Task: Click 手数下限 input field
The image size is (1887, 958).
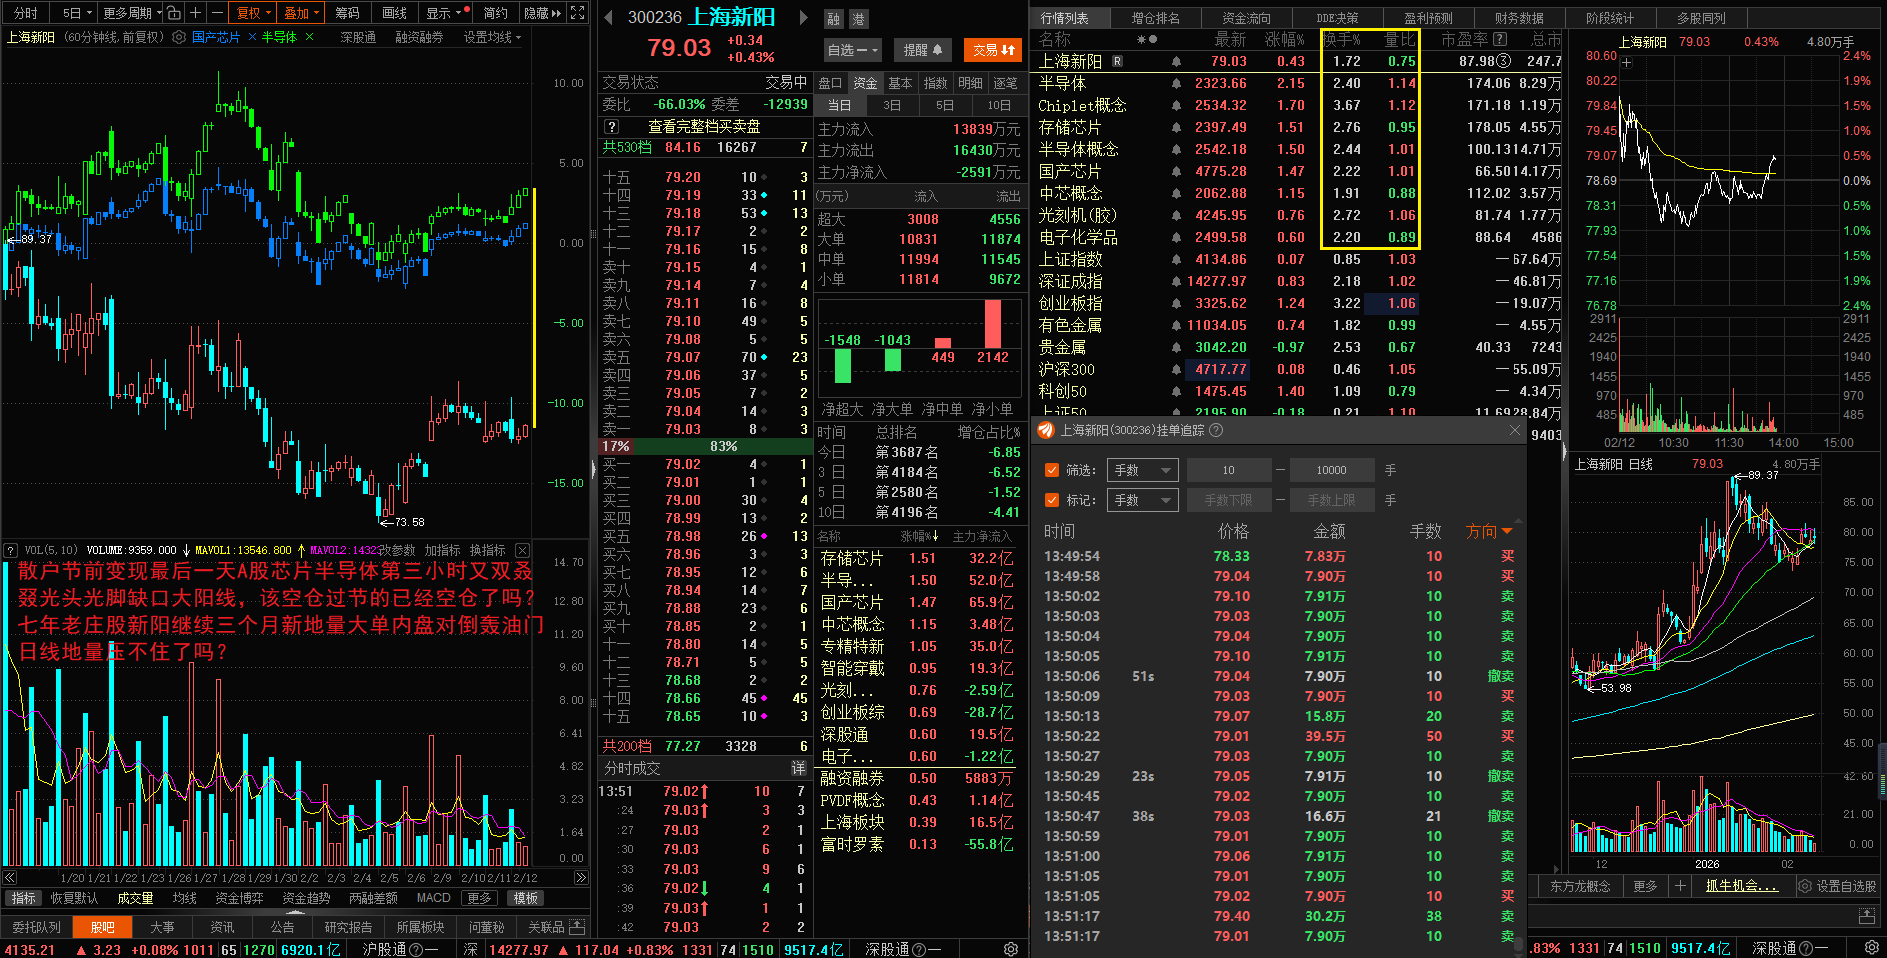Action: (x=1228, y=500)
